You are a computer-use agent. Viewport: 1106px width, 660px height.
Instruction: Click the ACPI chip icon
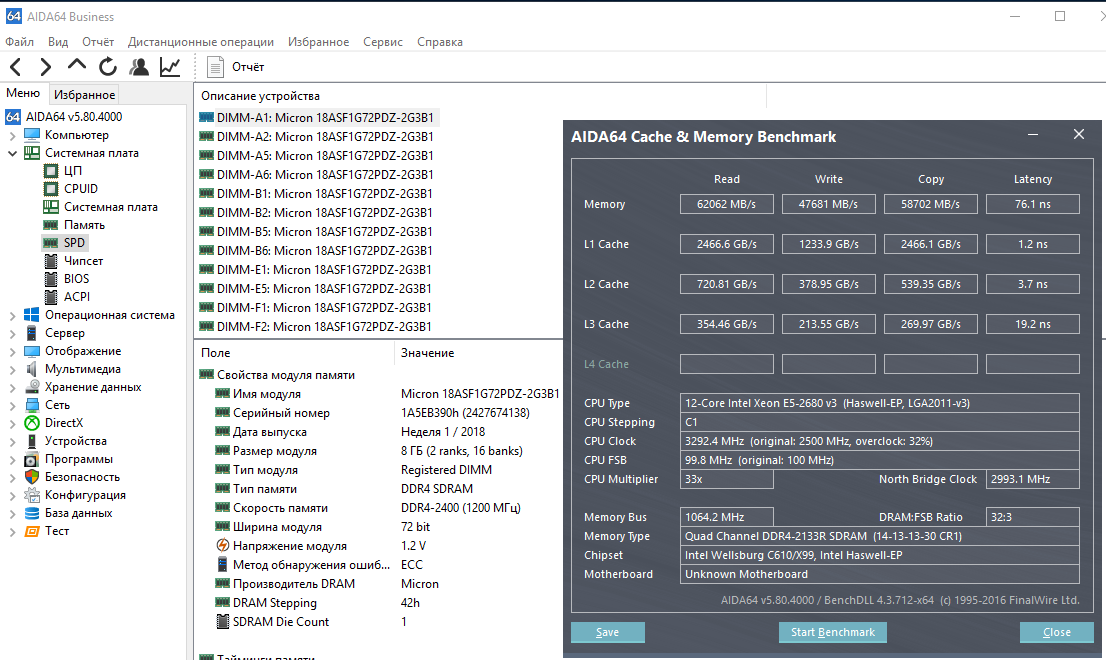click(x=51, y=297)
